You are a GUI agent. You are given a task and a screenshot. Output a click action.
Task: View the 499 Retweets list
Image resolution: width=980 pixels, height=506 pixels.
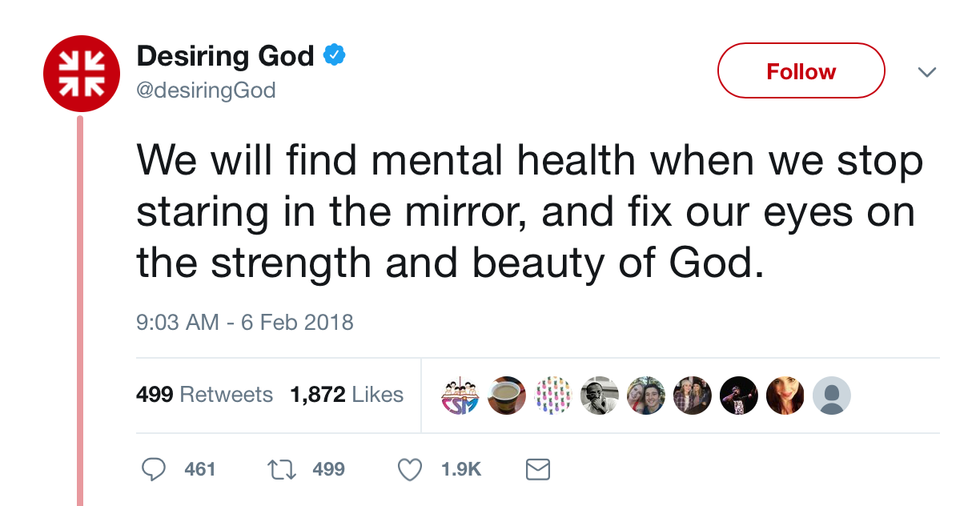click(204, 395)
